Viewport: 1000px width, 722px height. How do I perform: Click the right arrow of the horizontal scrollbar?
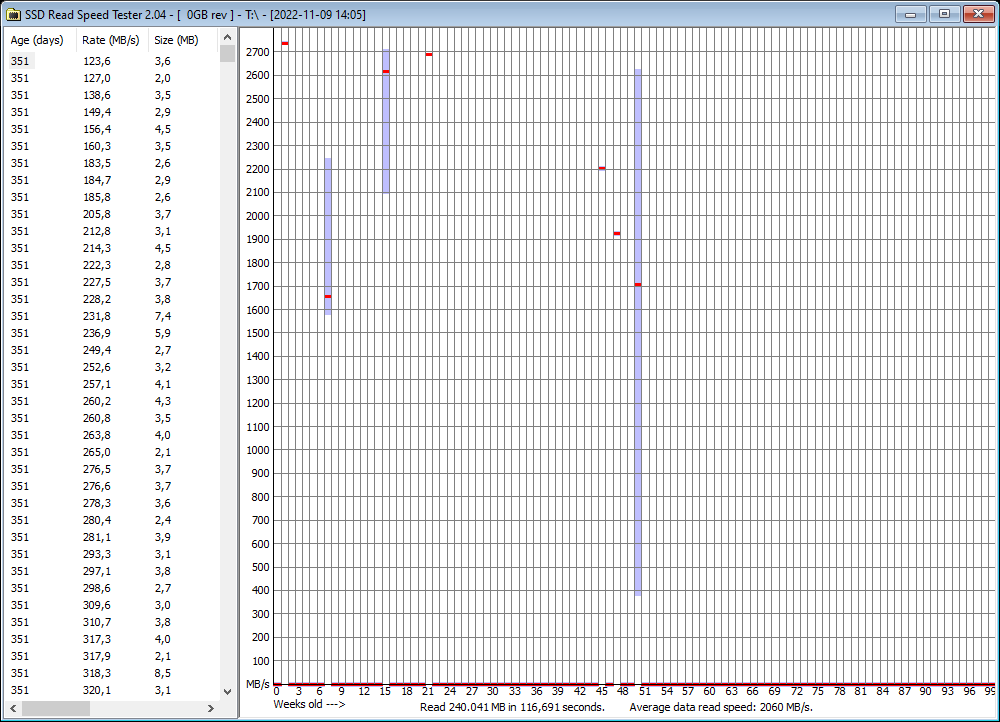tap(211, 710)
